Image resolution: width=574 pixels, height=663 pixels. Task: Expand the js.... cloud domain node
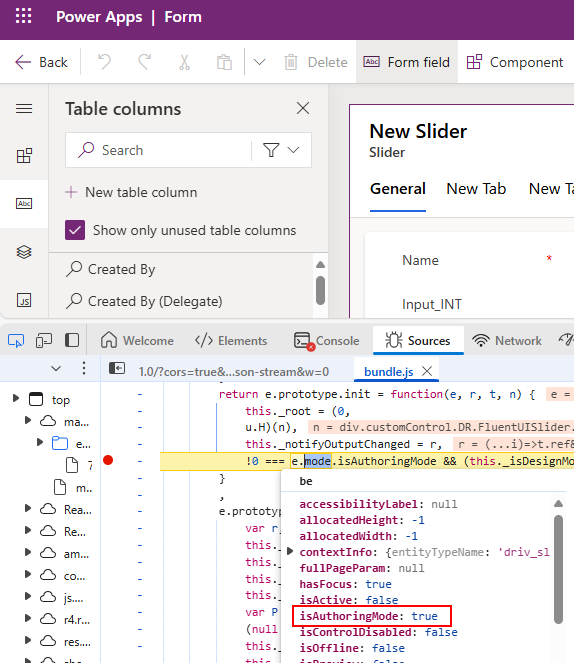[x=28, y=596]
